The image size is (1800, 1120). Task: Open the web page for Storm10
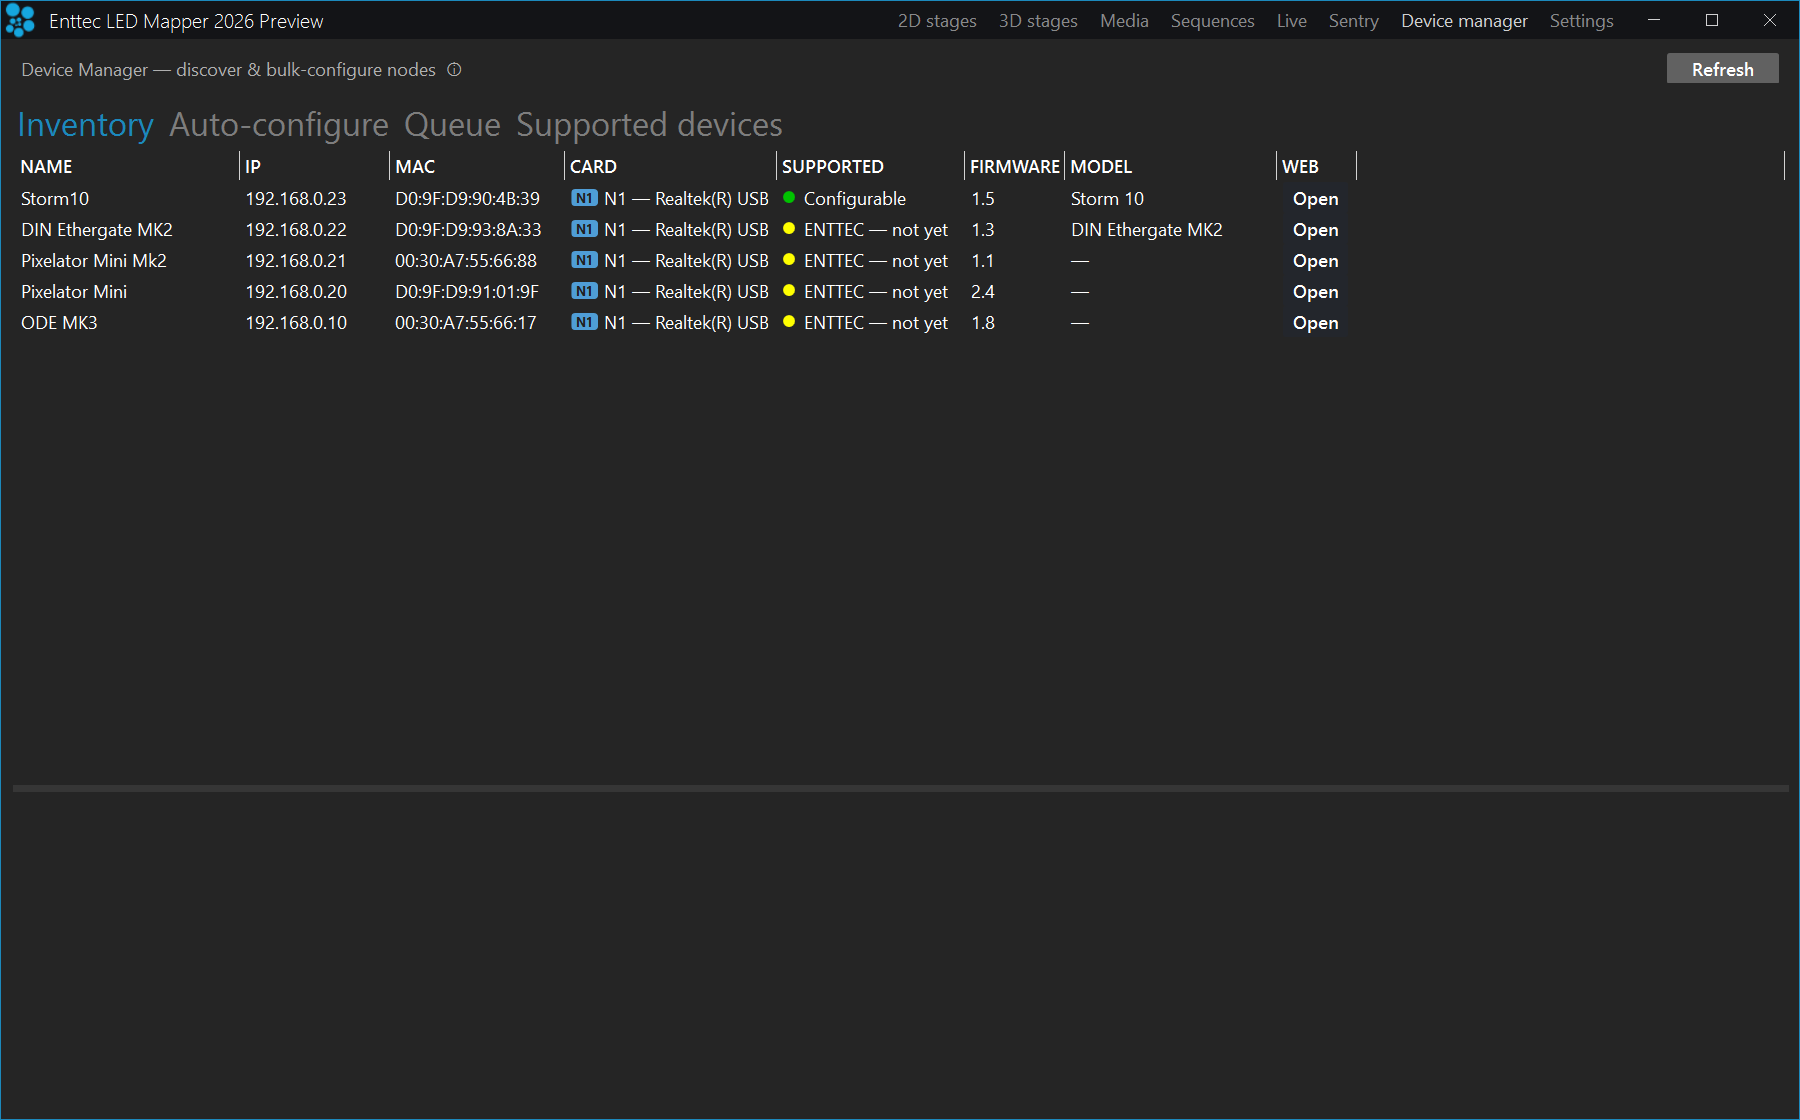click(x=1315, y=199)
